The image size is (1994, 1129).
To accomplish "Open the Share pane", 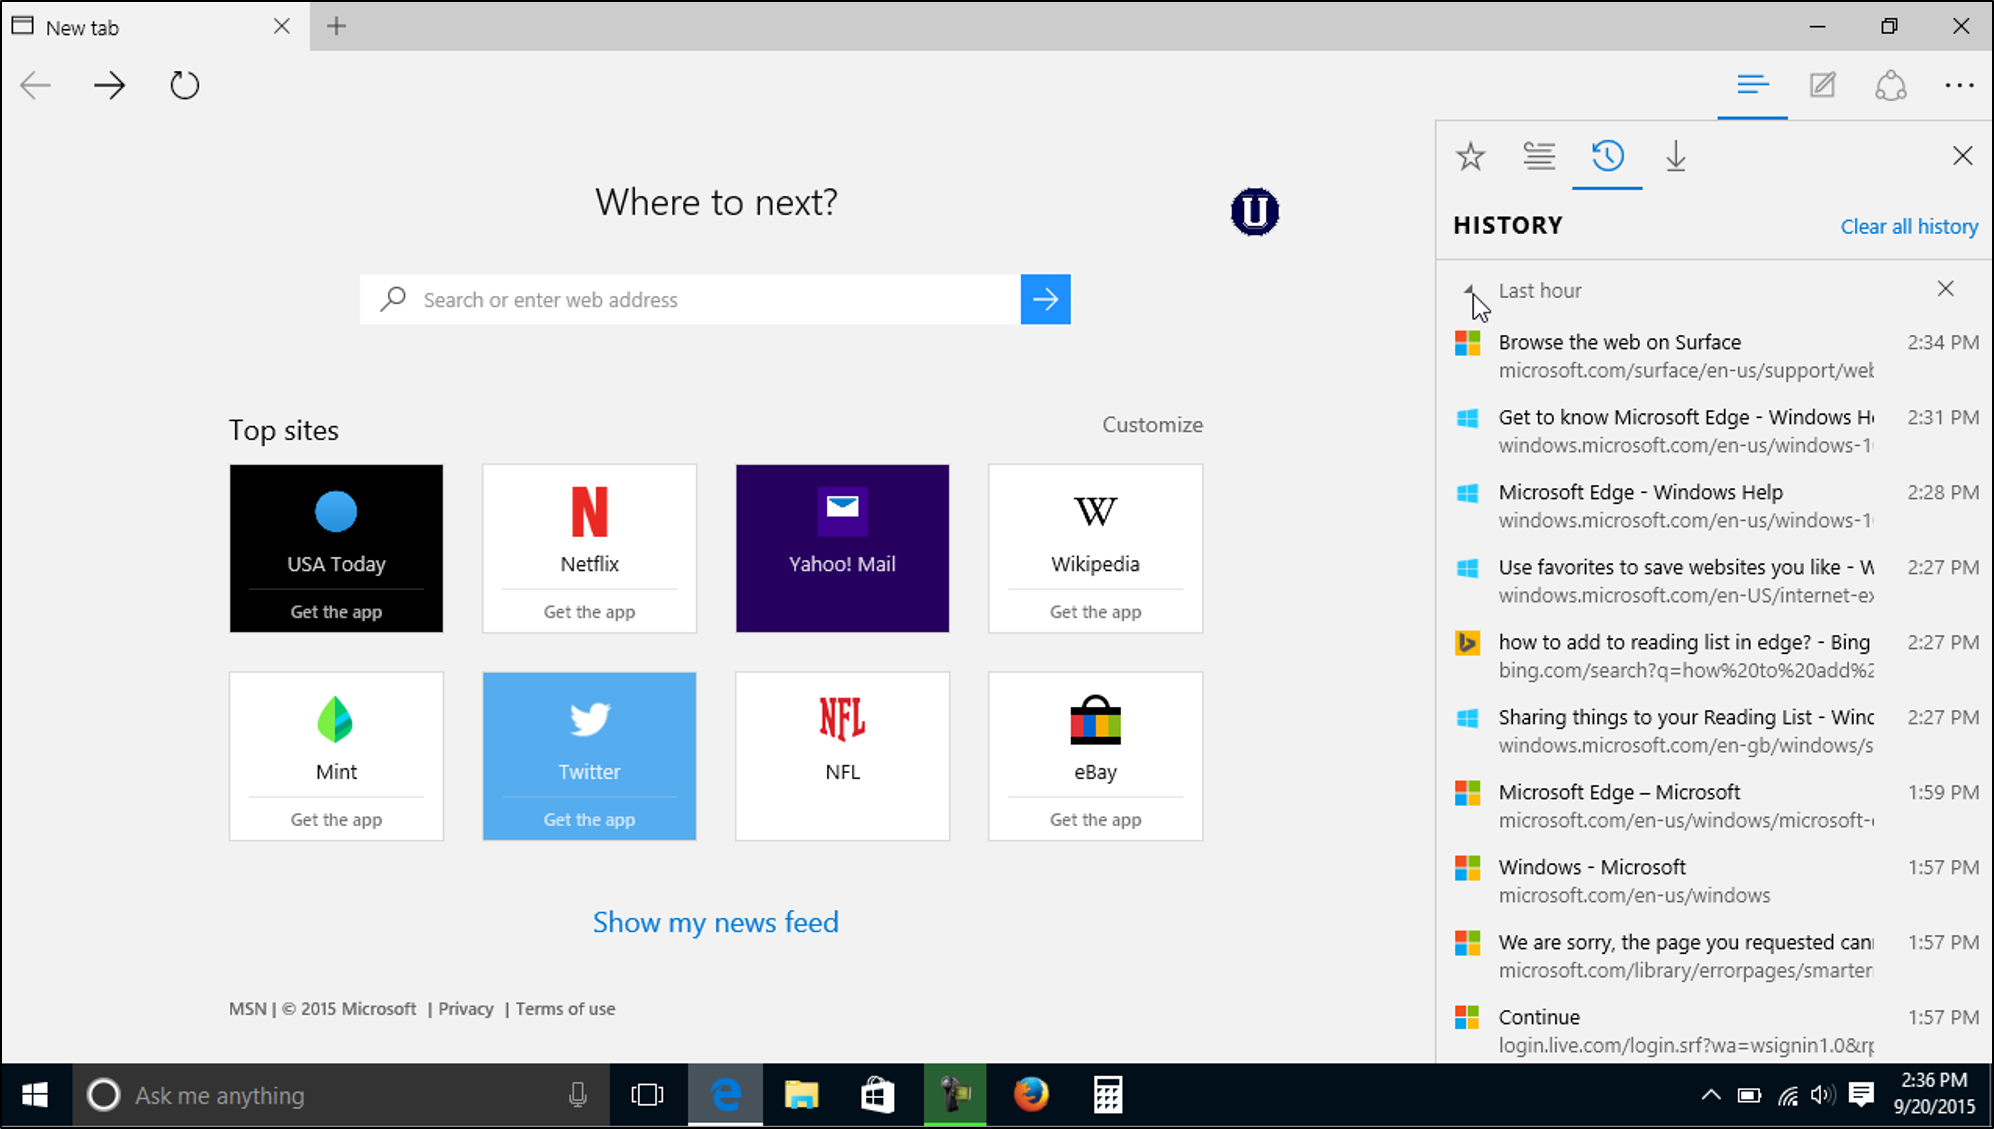I will (x=1892, y=86).
